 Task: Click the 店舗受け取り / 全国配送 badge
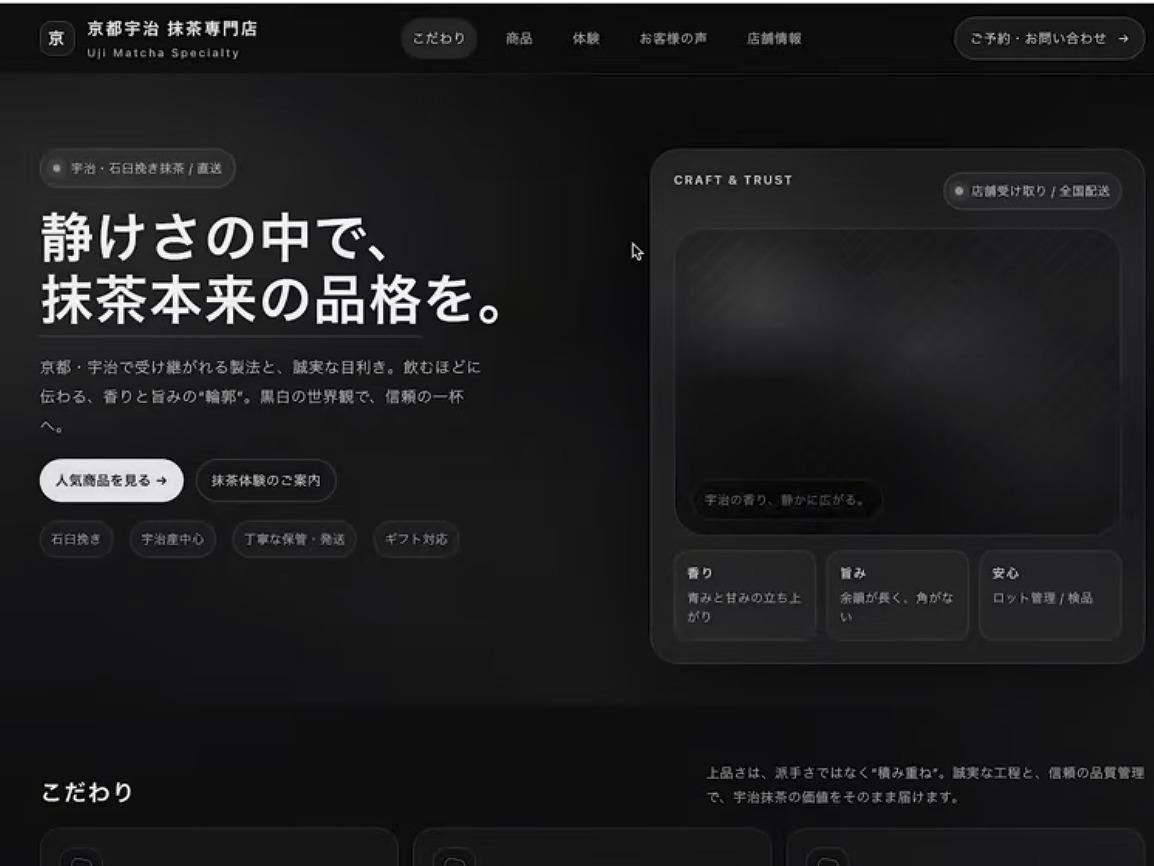click(x=1032, y=191)
